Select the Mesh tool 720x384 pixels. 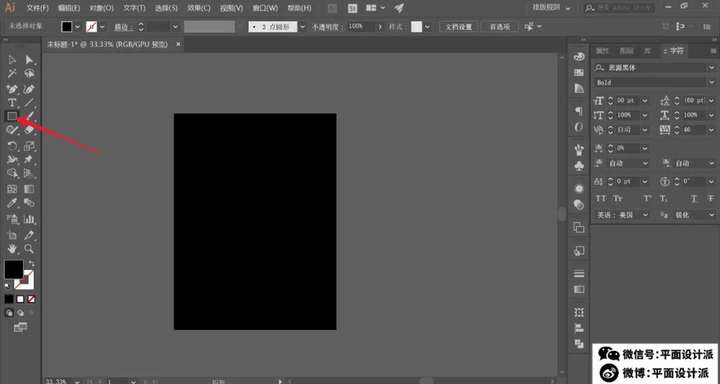click(x=12, y=189)
